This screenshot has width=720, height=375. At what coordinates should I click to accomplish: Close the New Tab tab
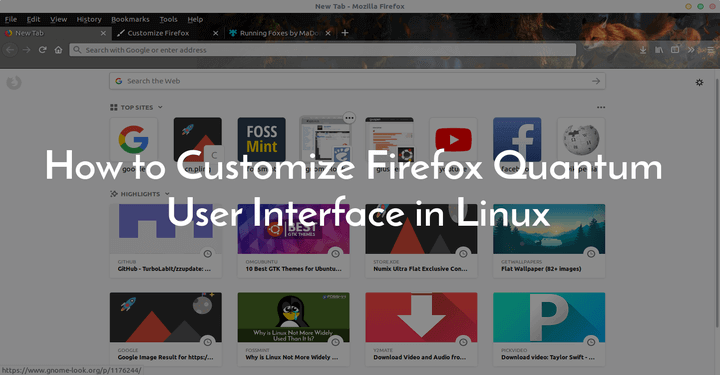103,33
